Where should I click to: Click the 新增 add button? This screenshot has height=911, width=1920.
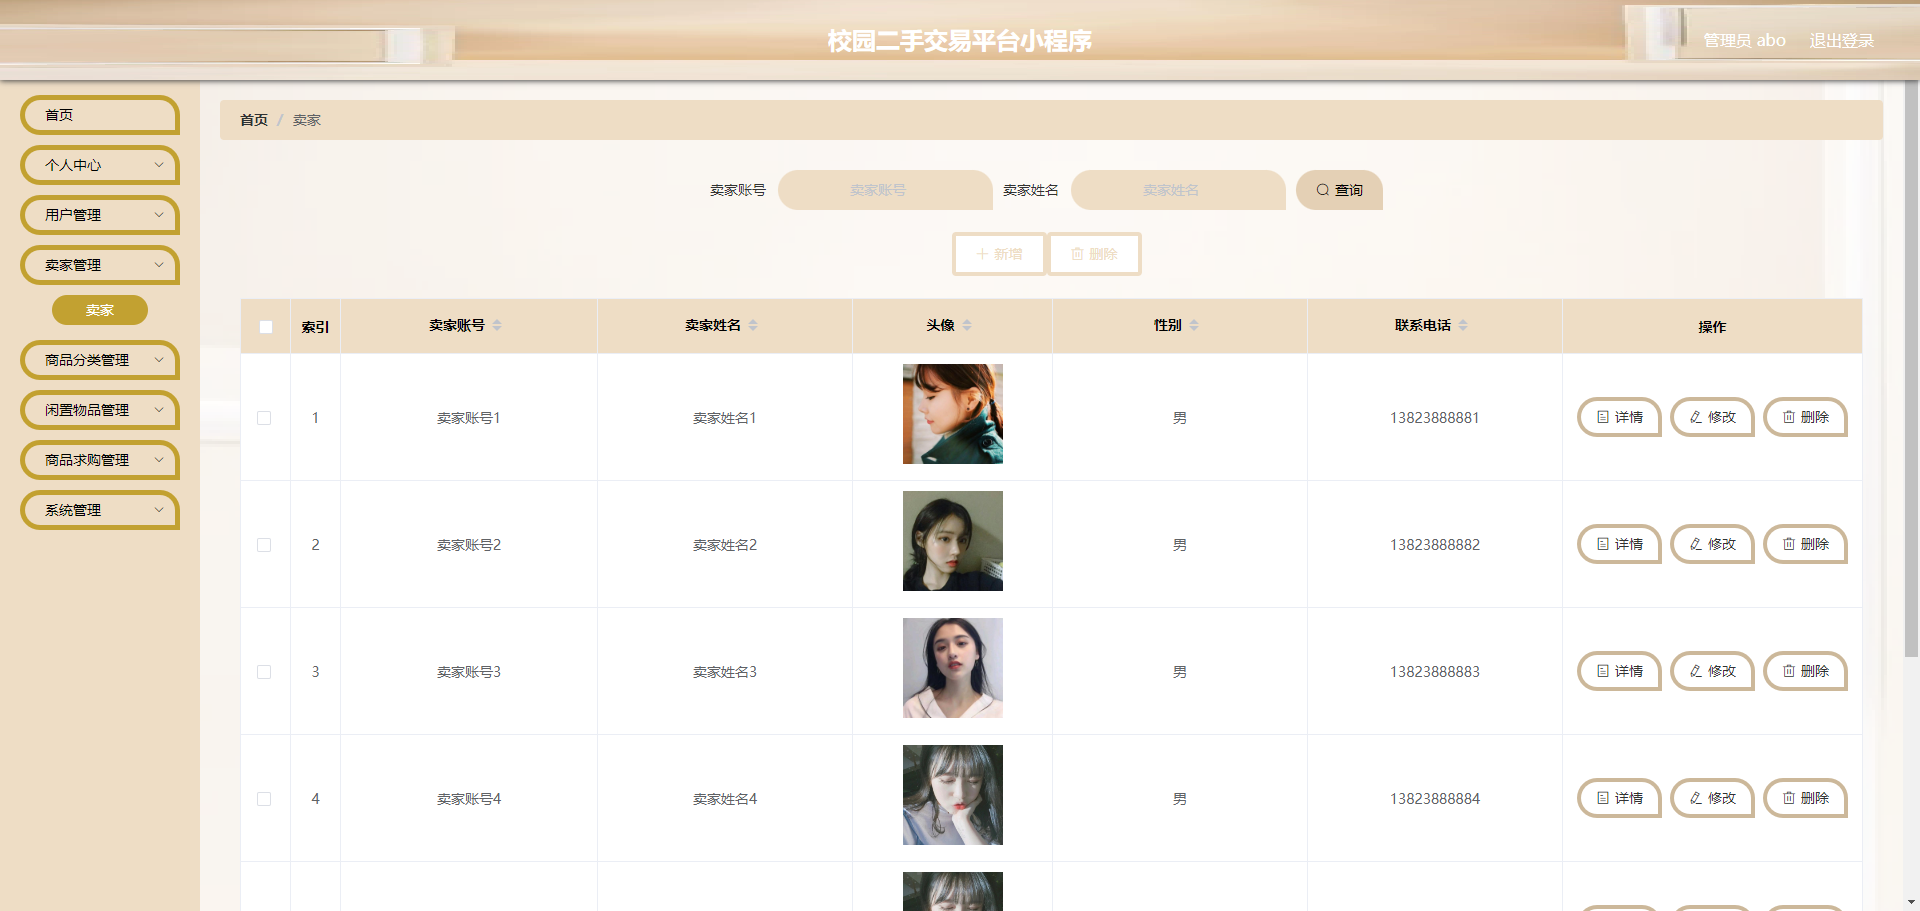[x=999, y=254]
